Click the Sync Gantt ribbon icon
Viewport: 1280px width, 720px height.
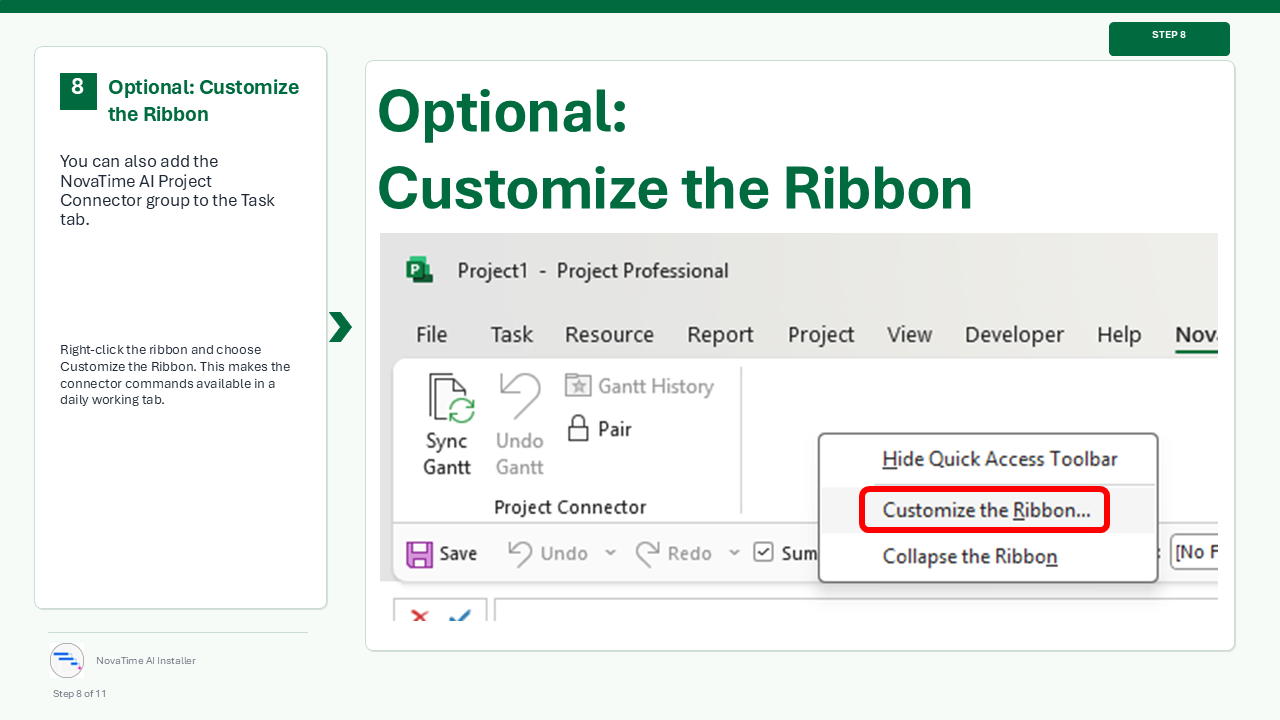click(451, 398)
